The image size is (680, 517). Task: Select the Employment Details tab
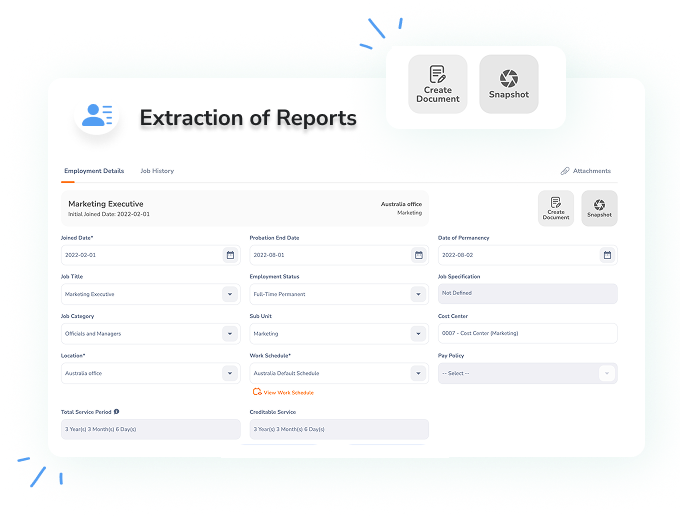[94, 171]
